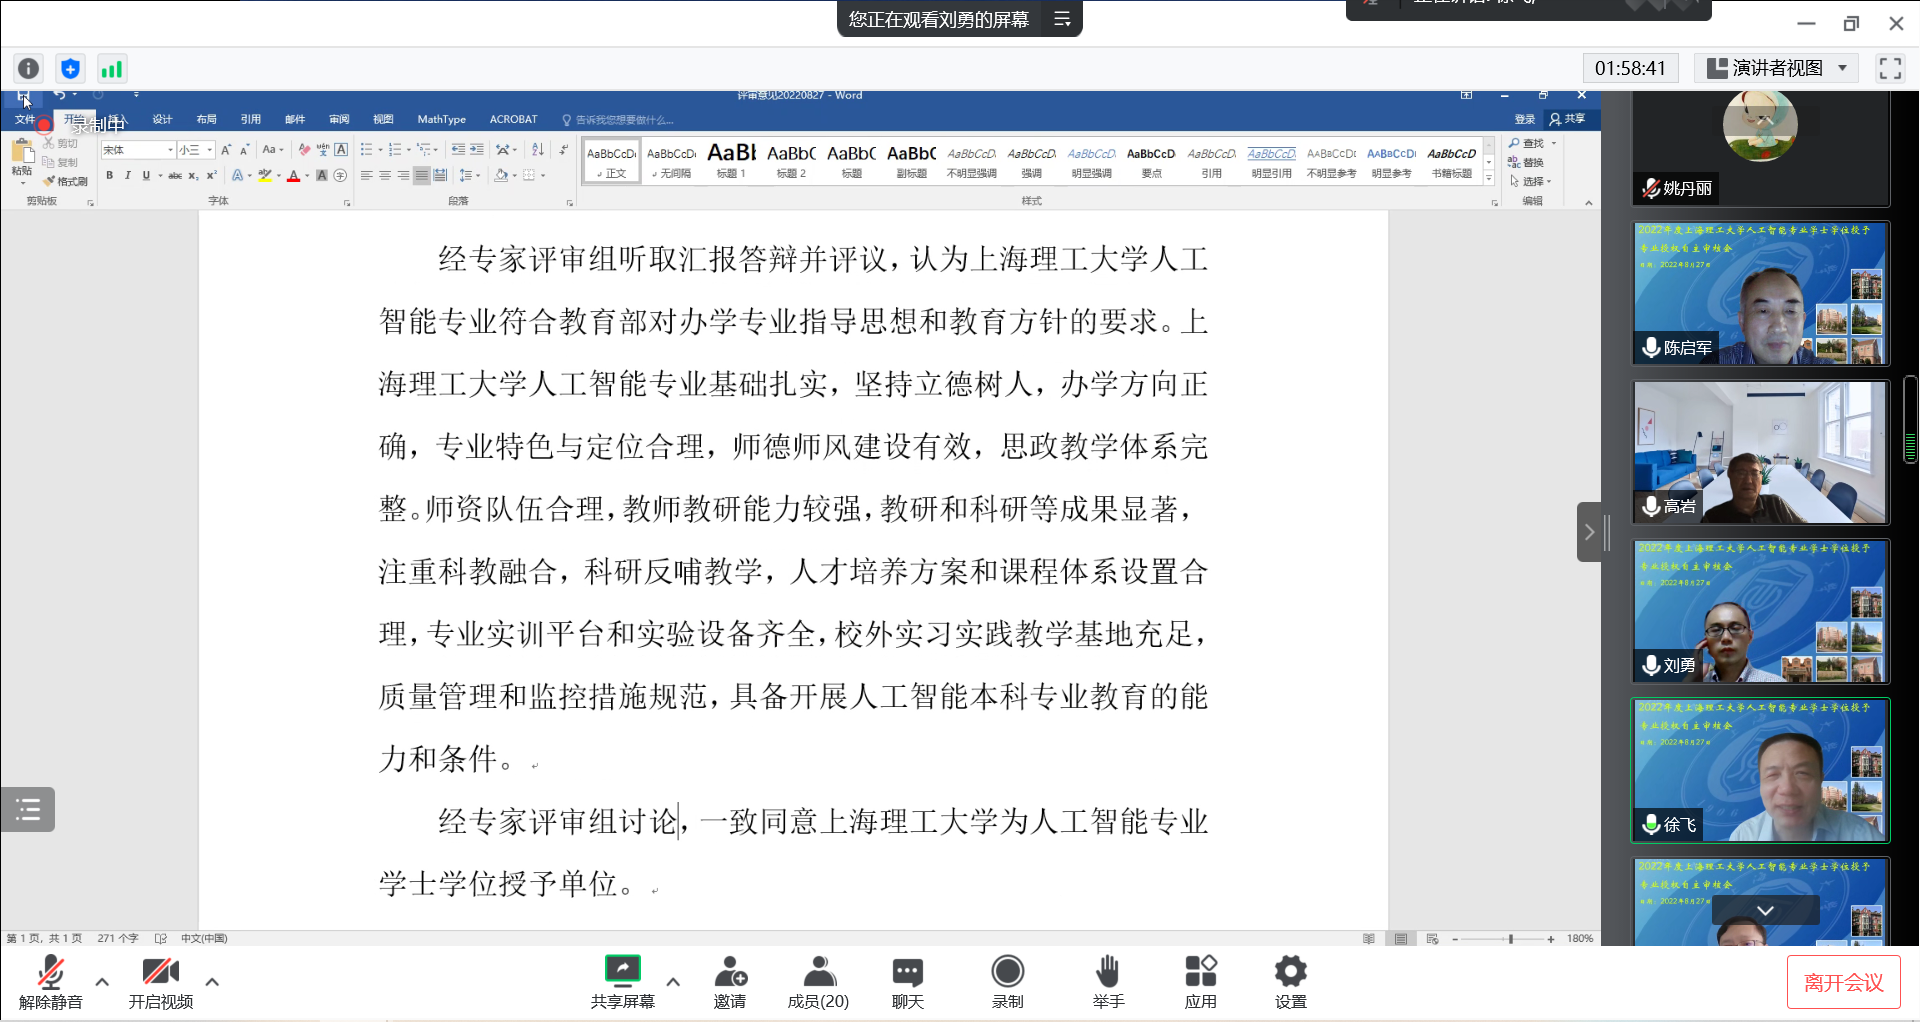This screenshot has width=1920, height=1022.
Task: Click the 离开会议 leave meeting button
Action: (1843, 983)
